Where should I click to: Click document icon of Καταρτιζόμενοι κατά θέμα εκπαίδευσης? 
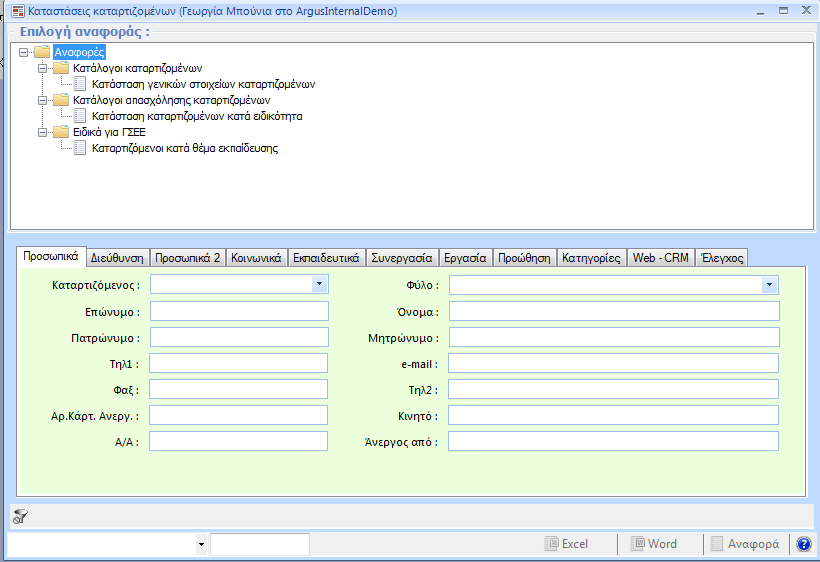pos(81,148)
